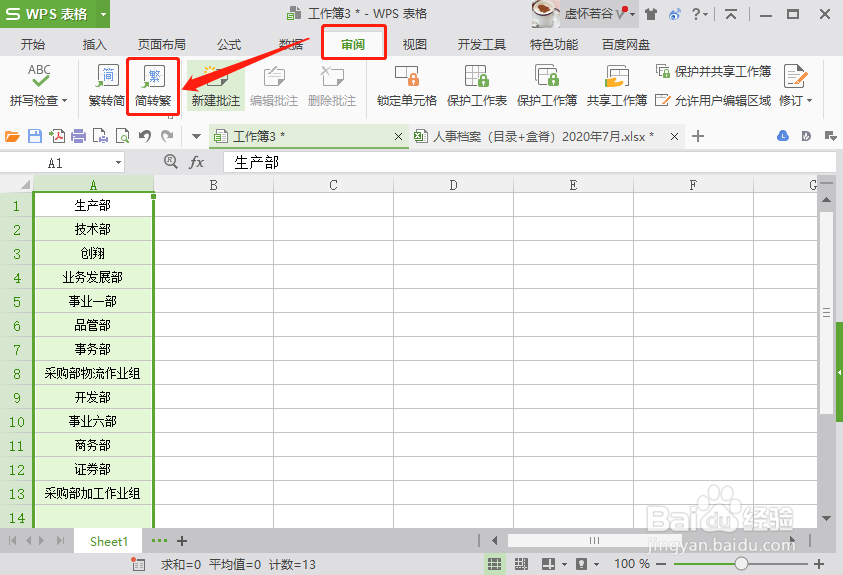Add a new document tab with plus
The width and height of the screenshot is (843, 575).
pyautogui.click(x=698, y=136)
